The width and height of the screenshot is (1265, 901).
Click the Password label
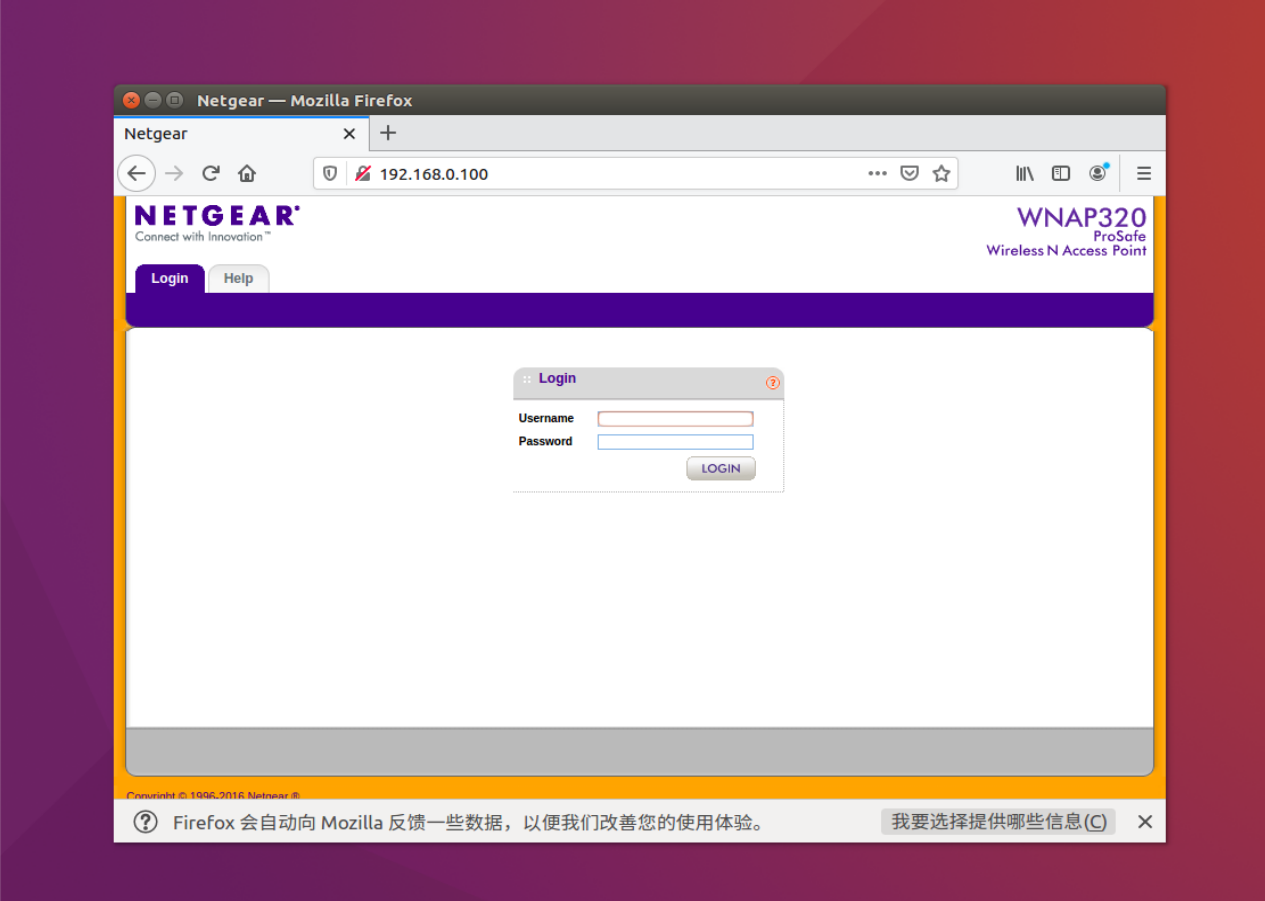click(545, 441)
